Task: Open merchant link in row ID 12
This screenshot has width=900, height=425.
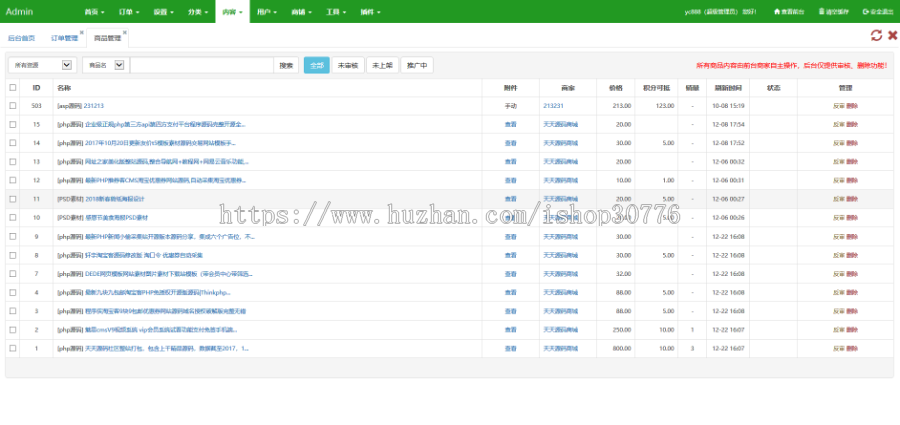Action: coord(560,180)
